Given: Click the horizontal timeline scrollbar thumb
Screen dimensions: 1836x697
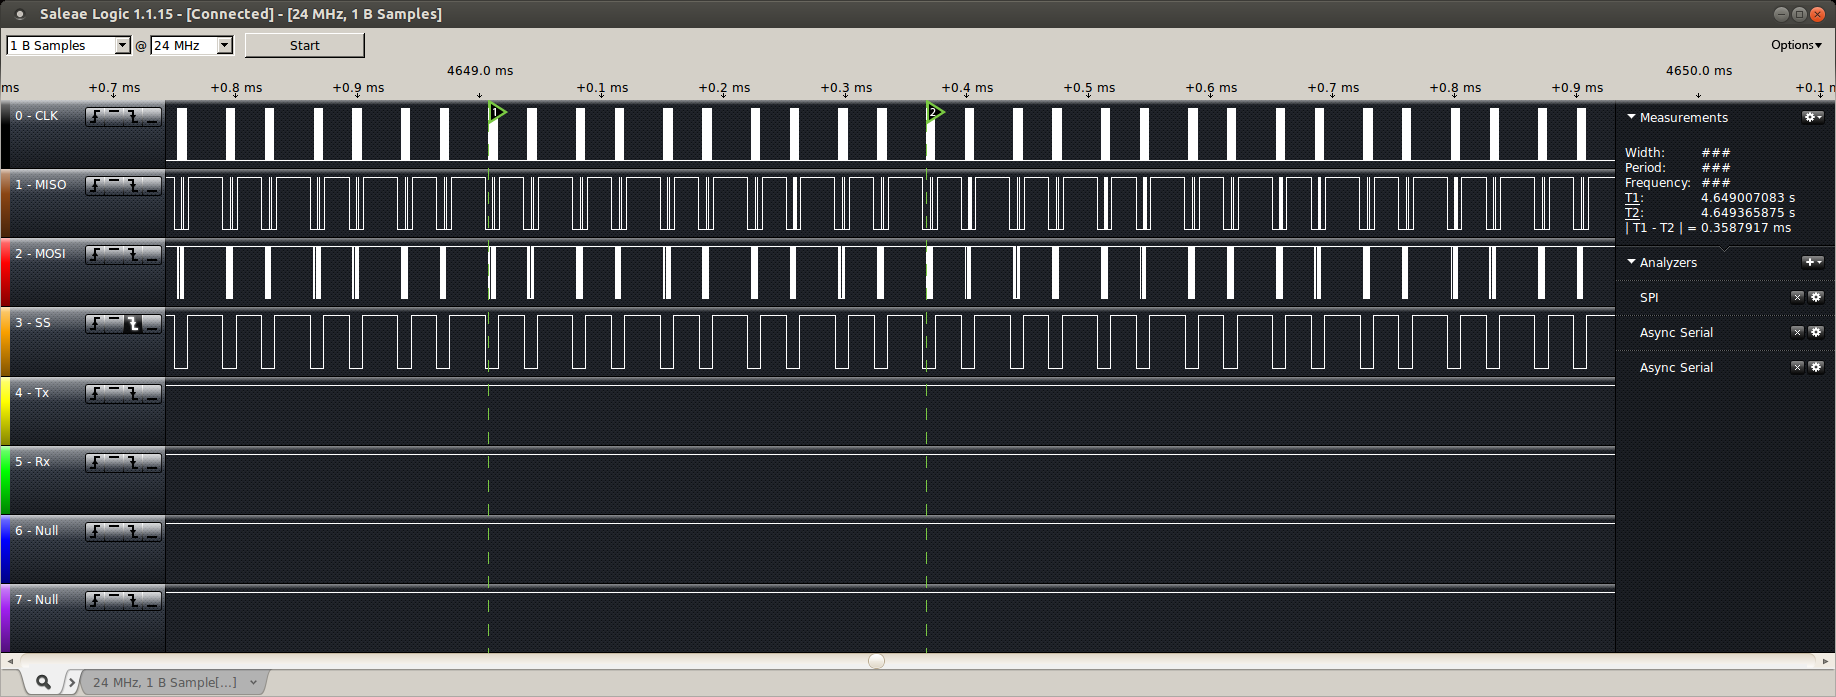Looking at the screenshot, I should (x=876, y=661).
